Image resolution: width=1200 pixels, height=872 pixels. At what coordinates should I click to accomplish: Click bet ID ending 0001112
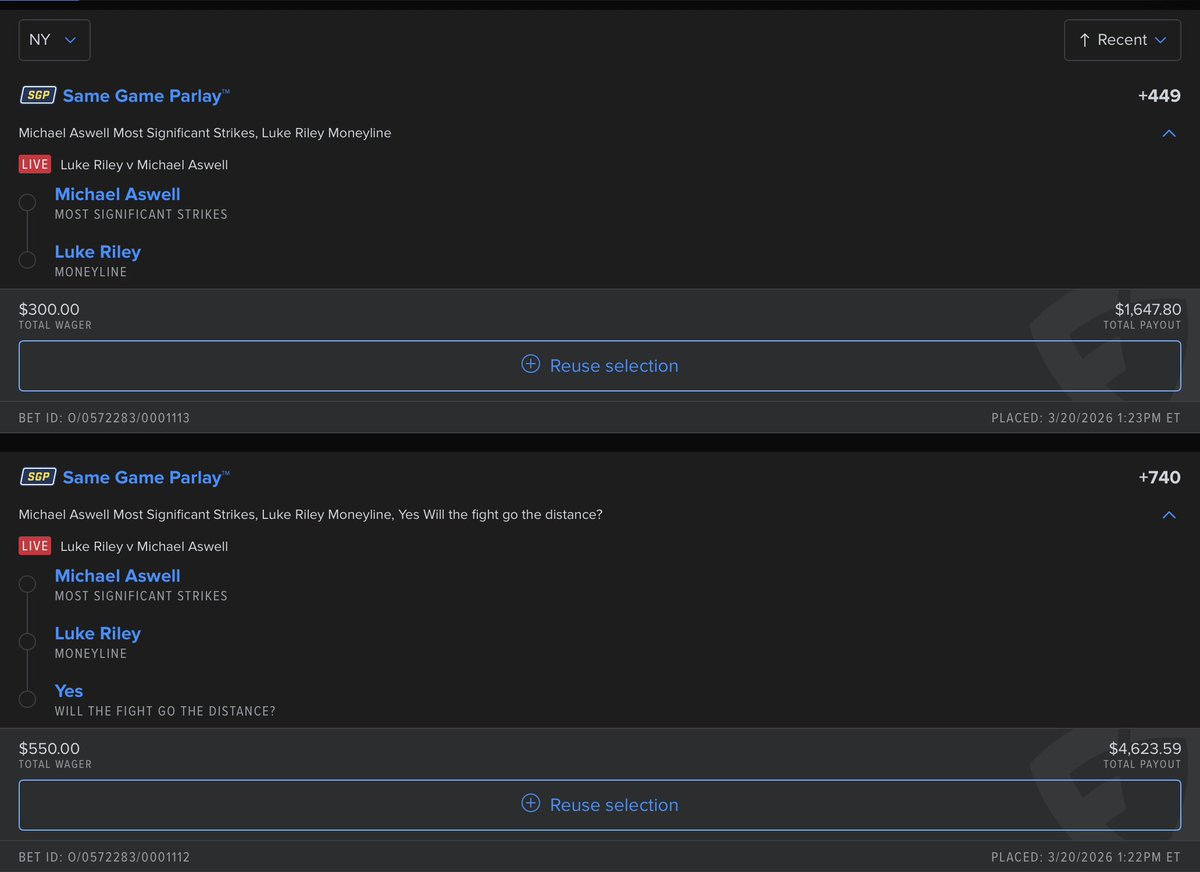(104, 857)
